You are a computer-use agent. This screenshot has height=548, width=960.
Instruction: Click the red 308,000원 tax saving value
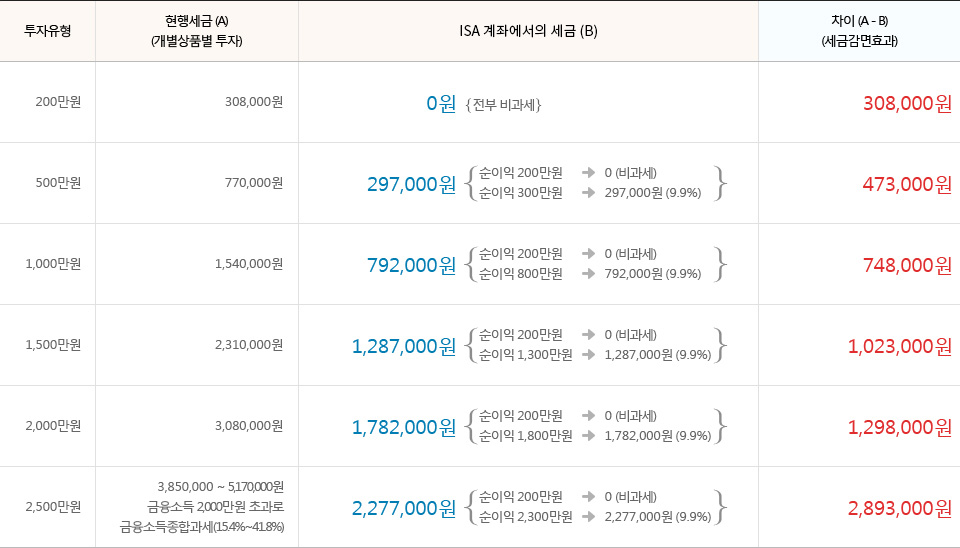click(x=907, y=103)
